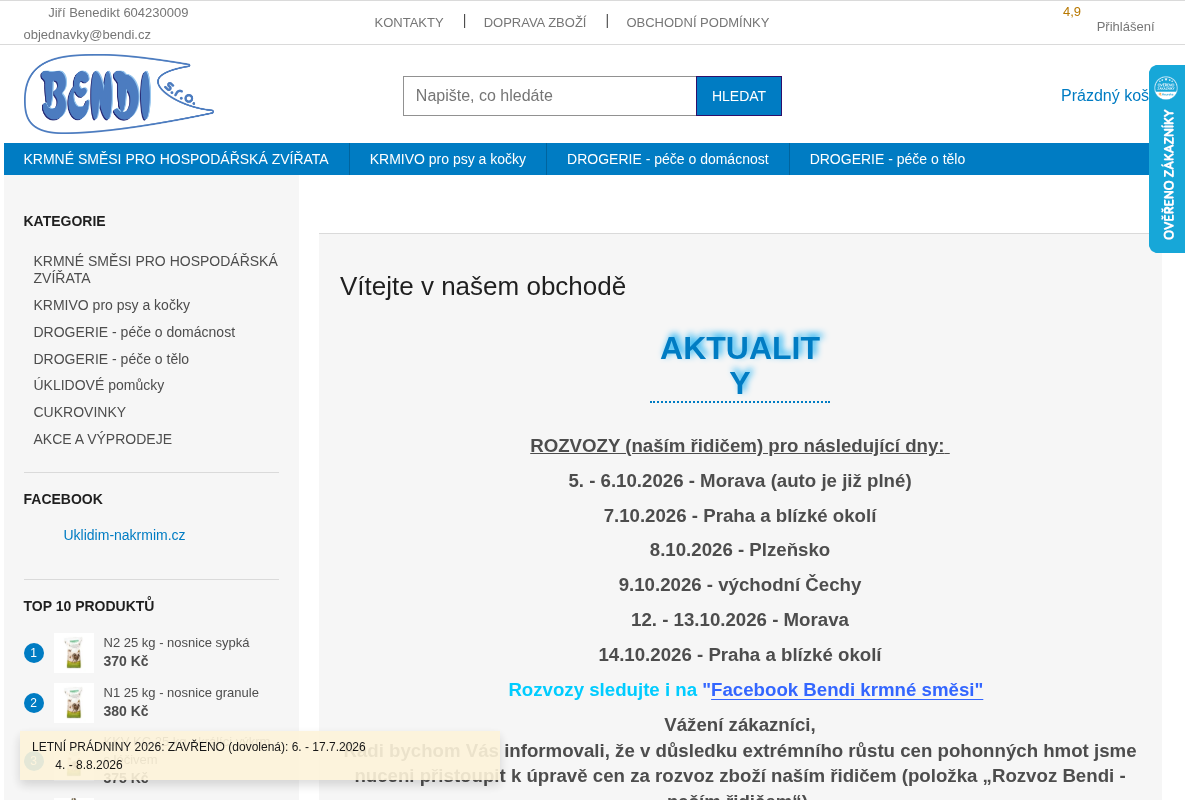Open ÚKLIDOVÉ pomůcky sidebar category
The width and height of the screenshot is (1200, 800).
point(99,385)
